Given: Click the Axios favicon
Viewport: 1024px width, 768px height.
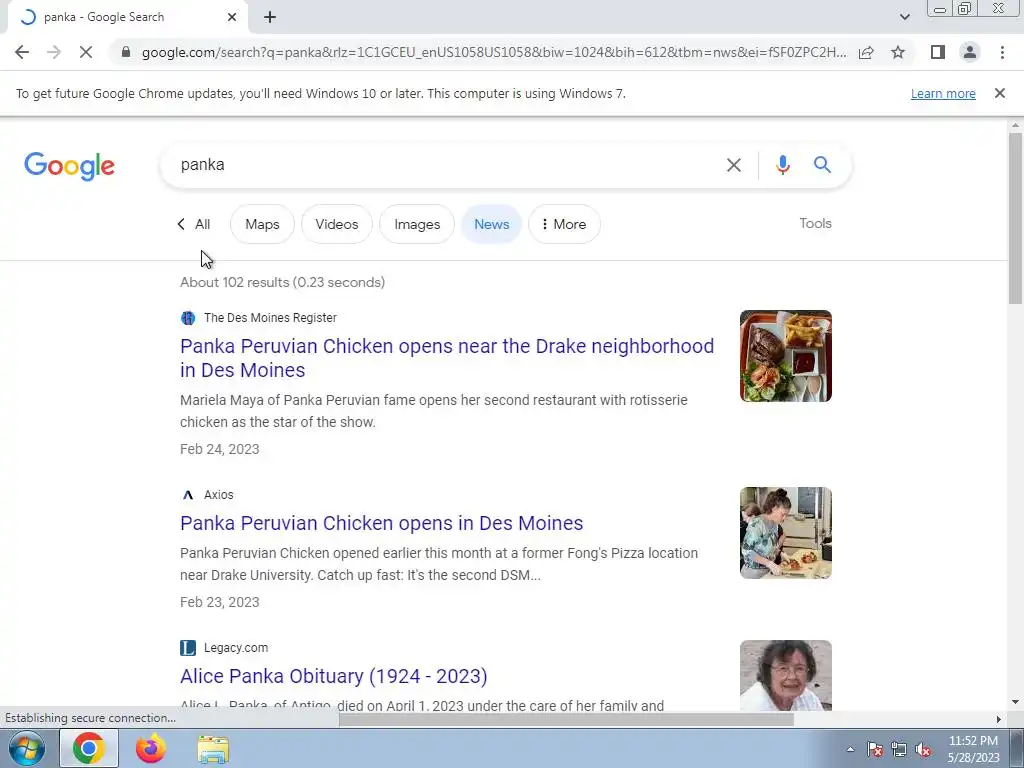Looking at the screenshot, I should [188, 495].
